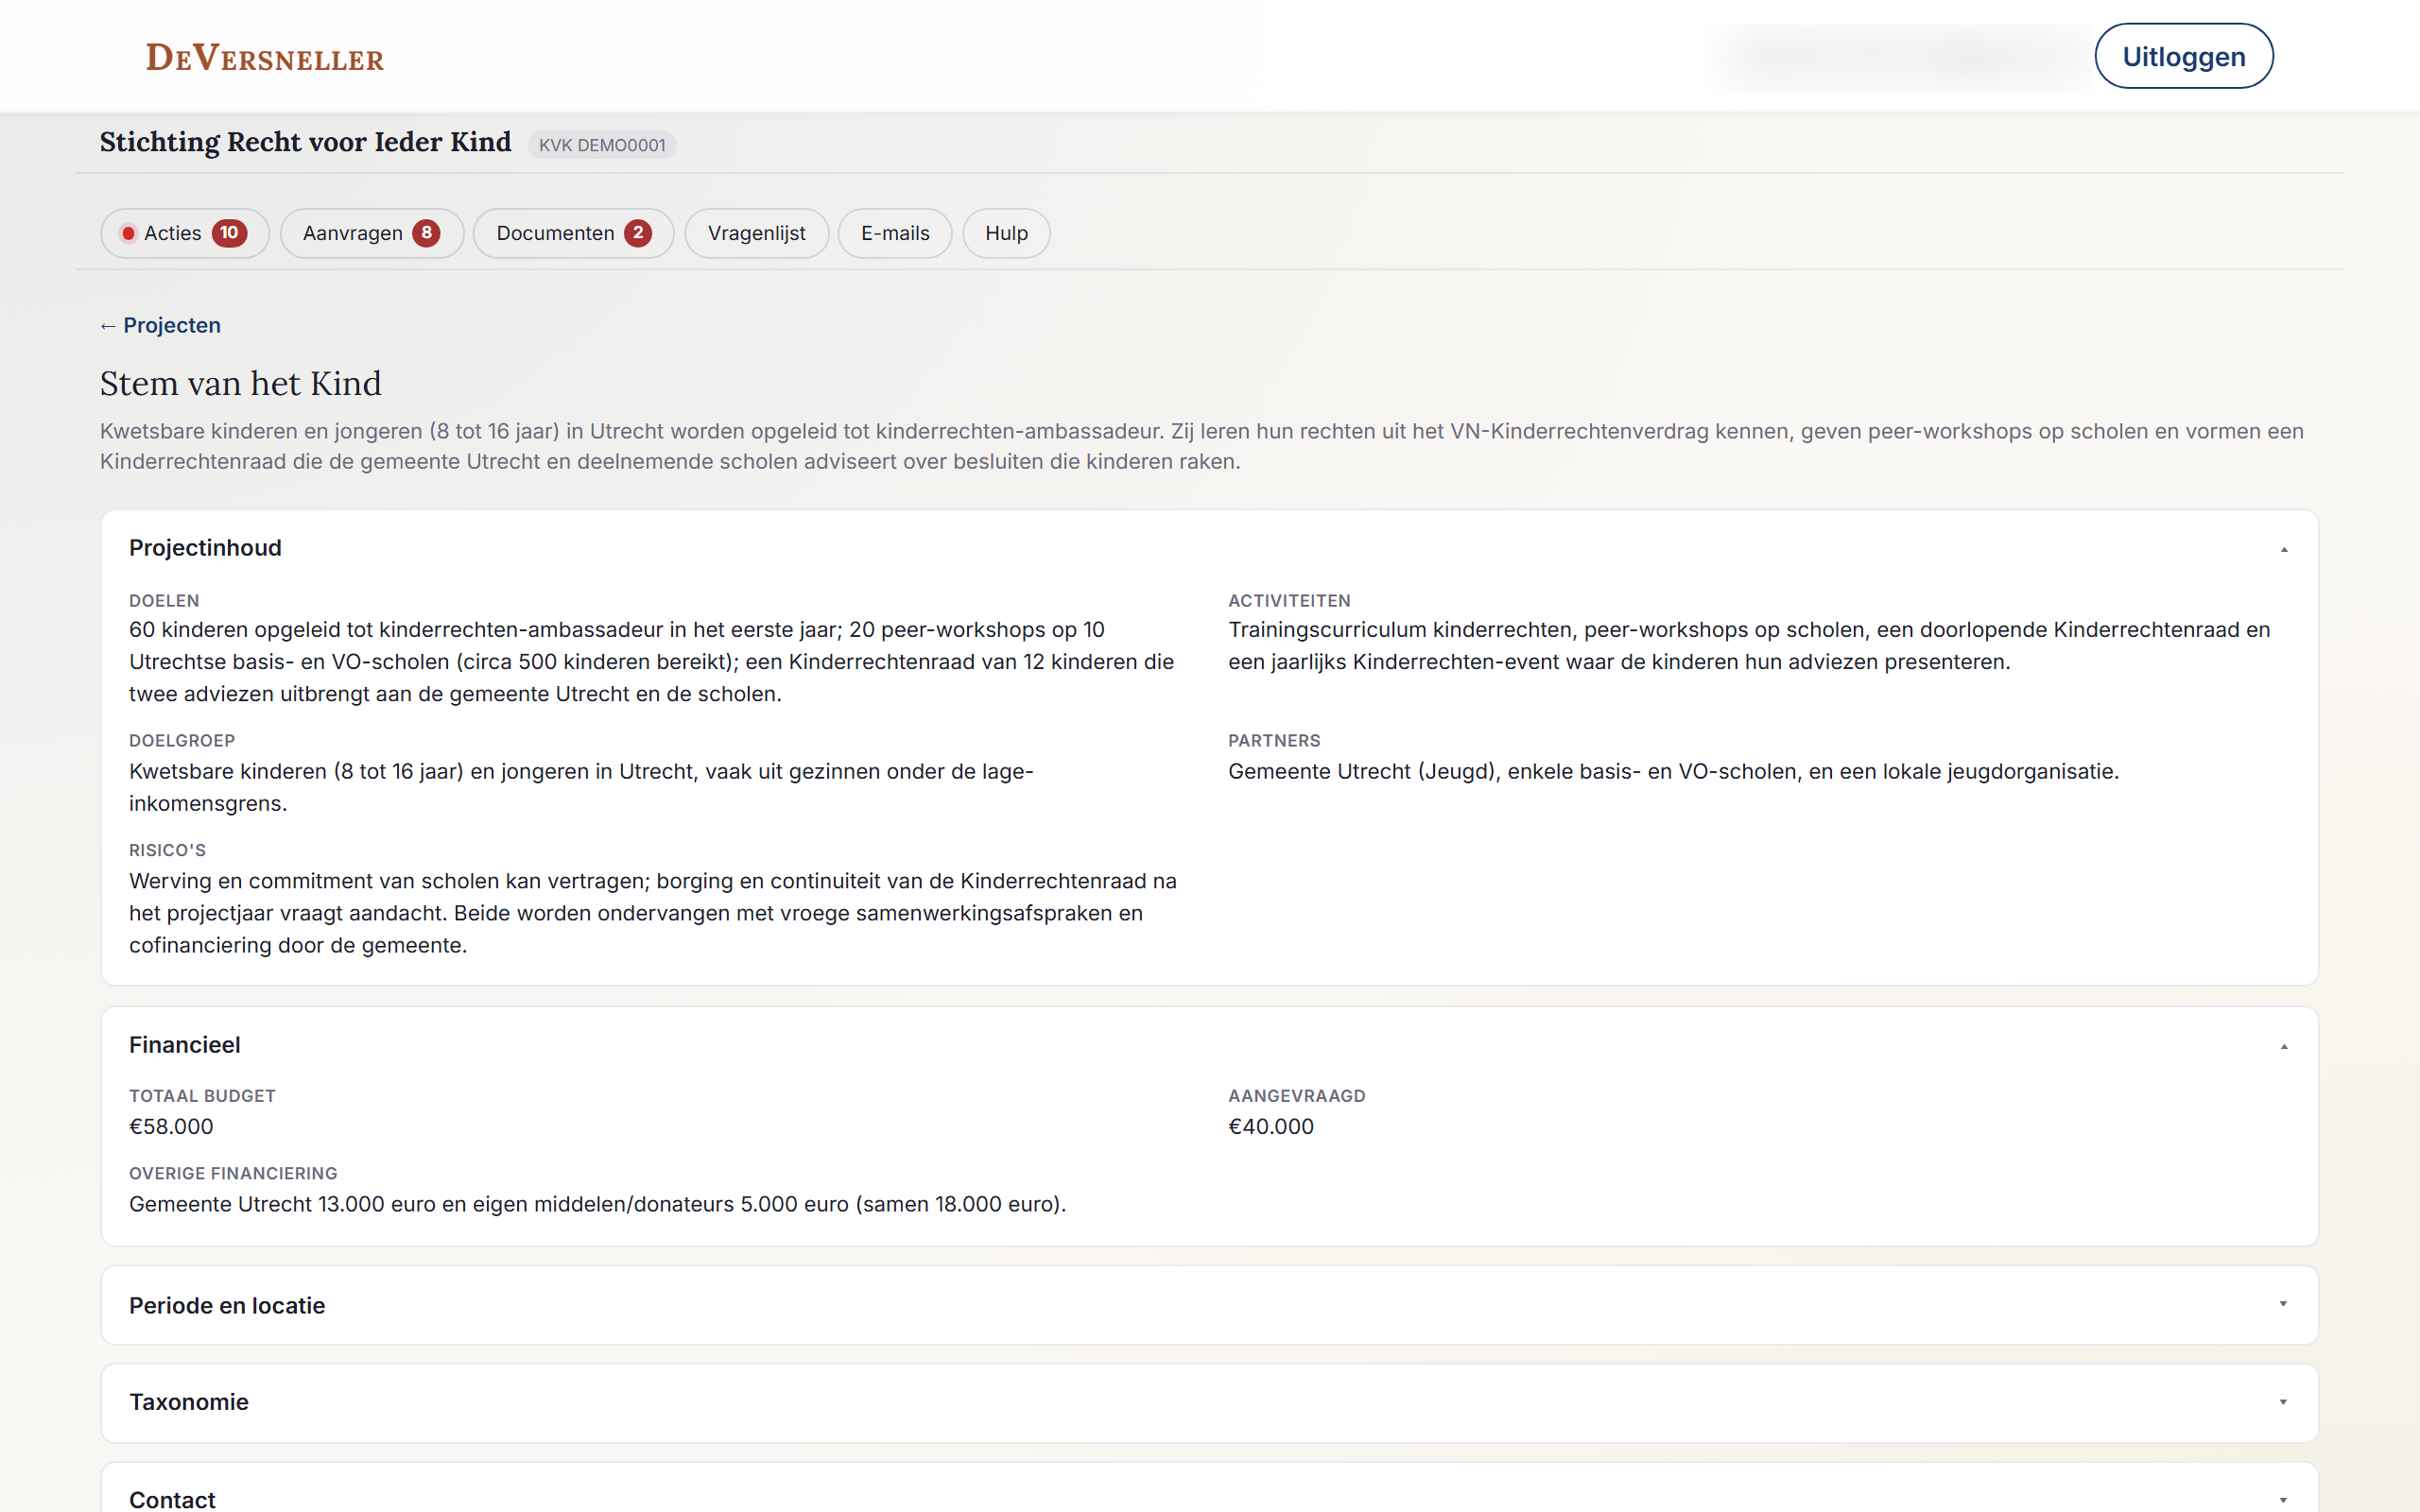2420x1512 pixels.
Task: Click the OVERIGE FINANCIERING label
Action: 233,1174
